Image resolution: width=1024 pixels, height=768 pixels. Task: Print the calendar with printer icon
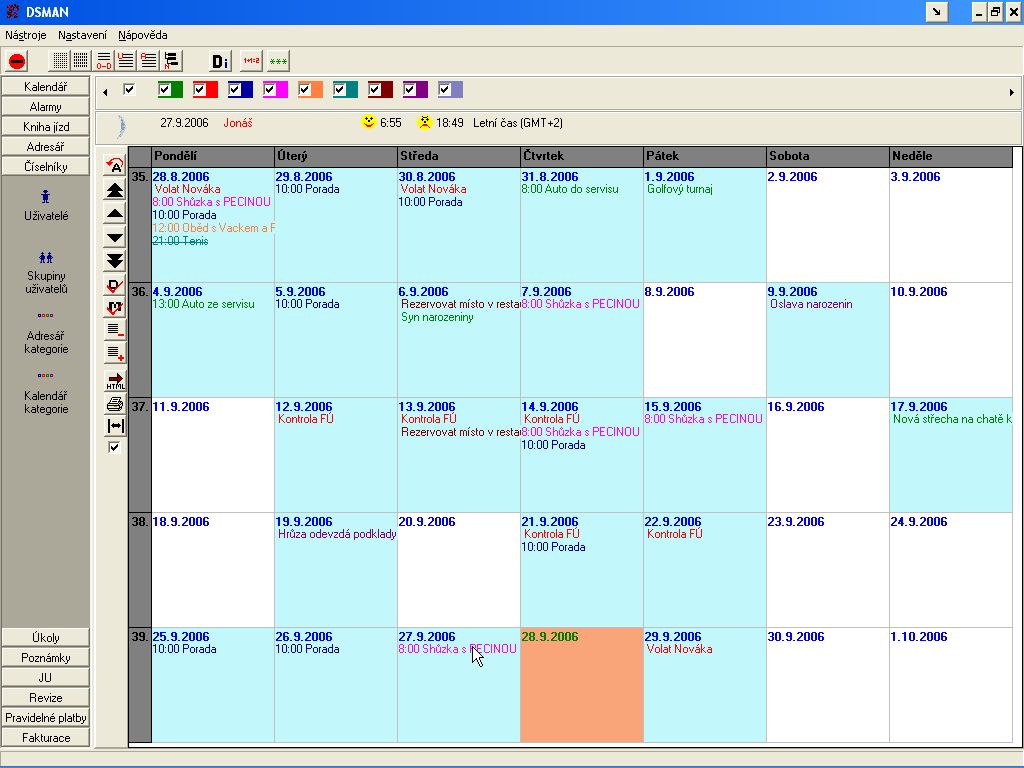point(115,404)
